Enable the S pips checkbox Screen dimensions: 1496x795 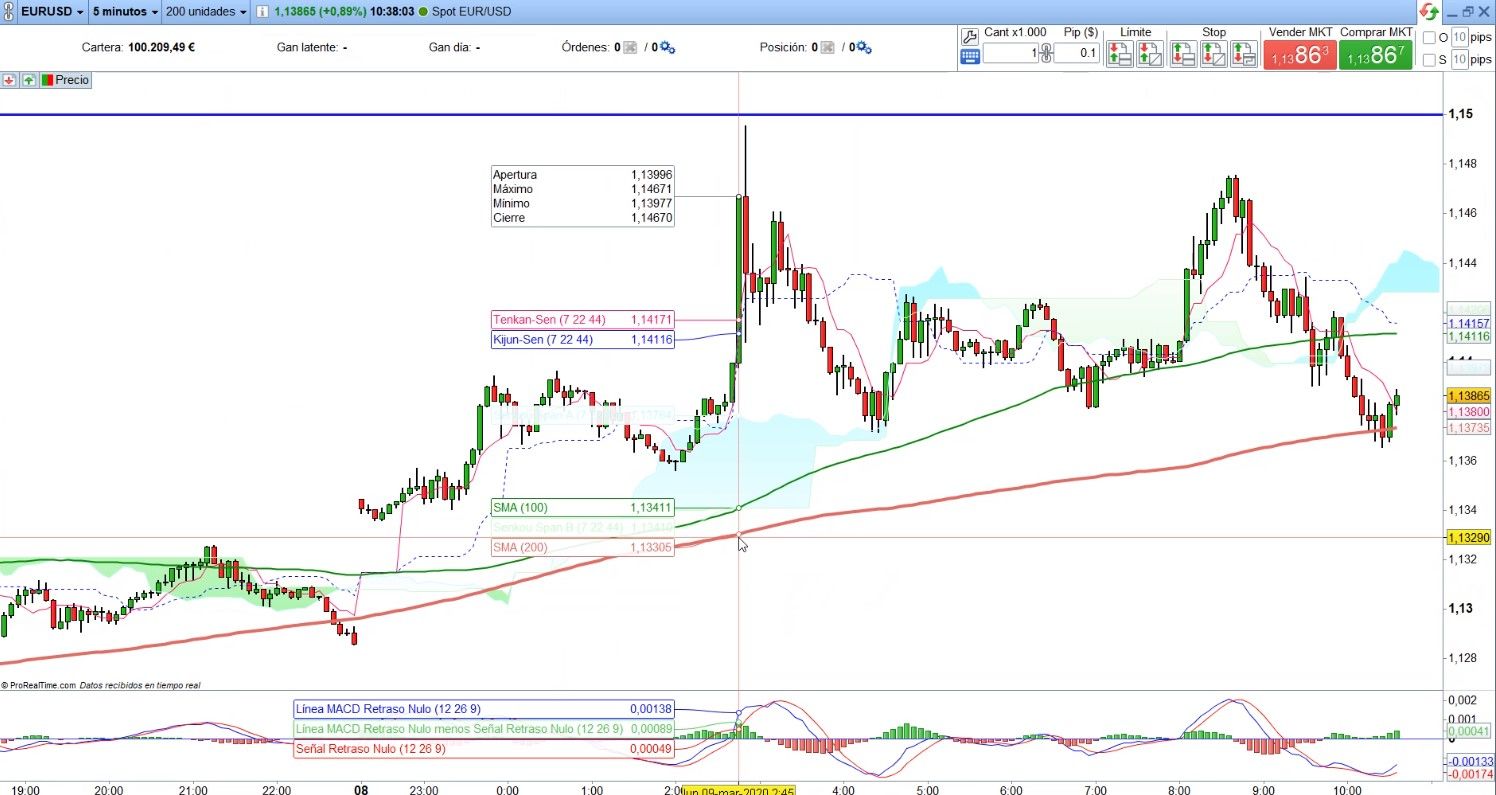click(x=1428, y=60)
